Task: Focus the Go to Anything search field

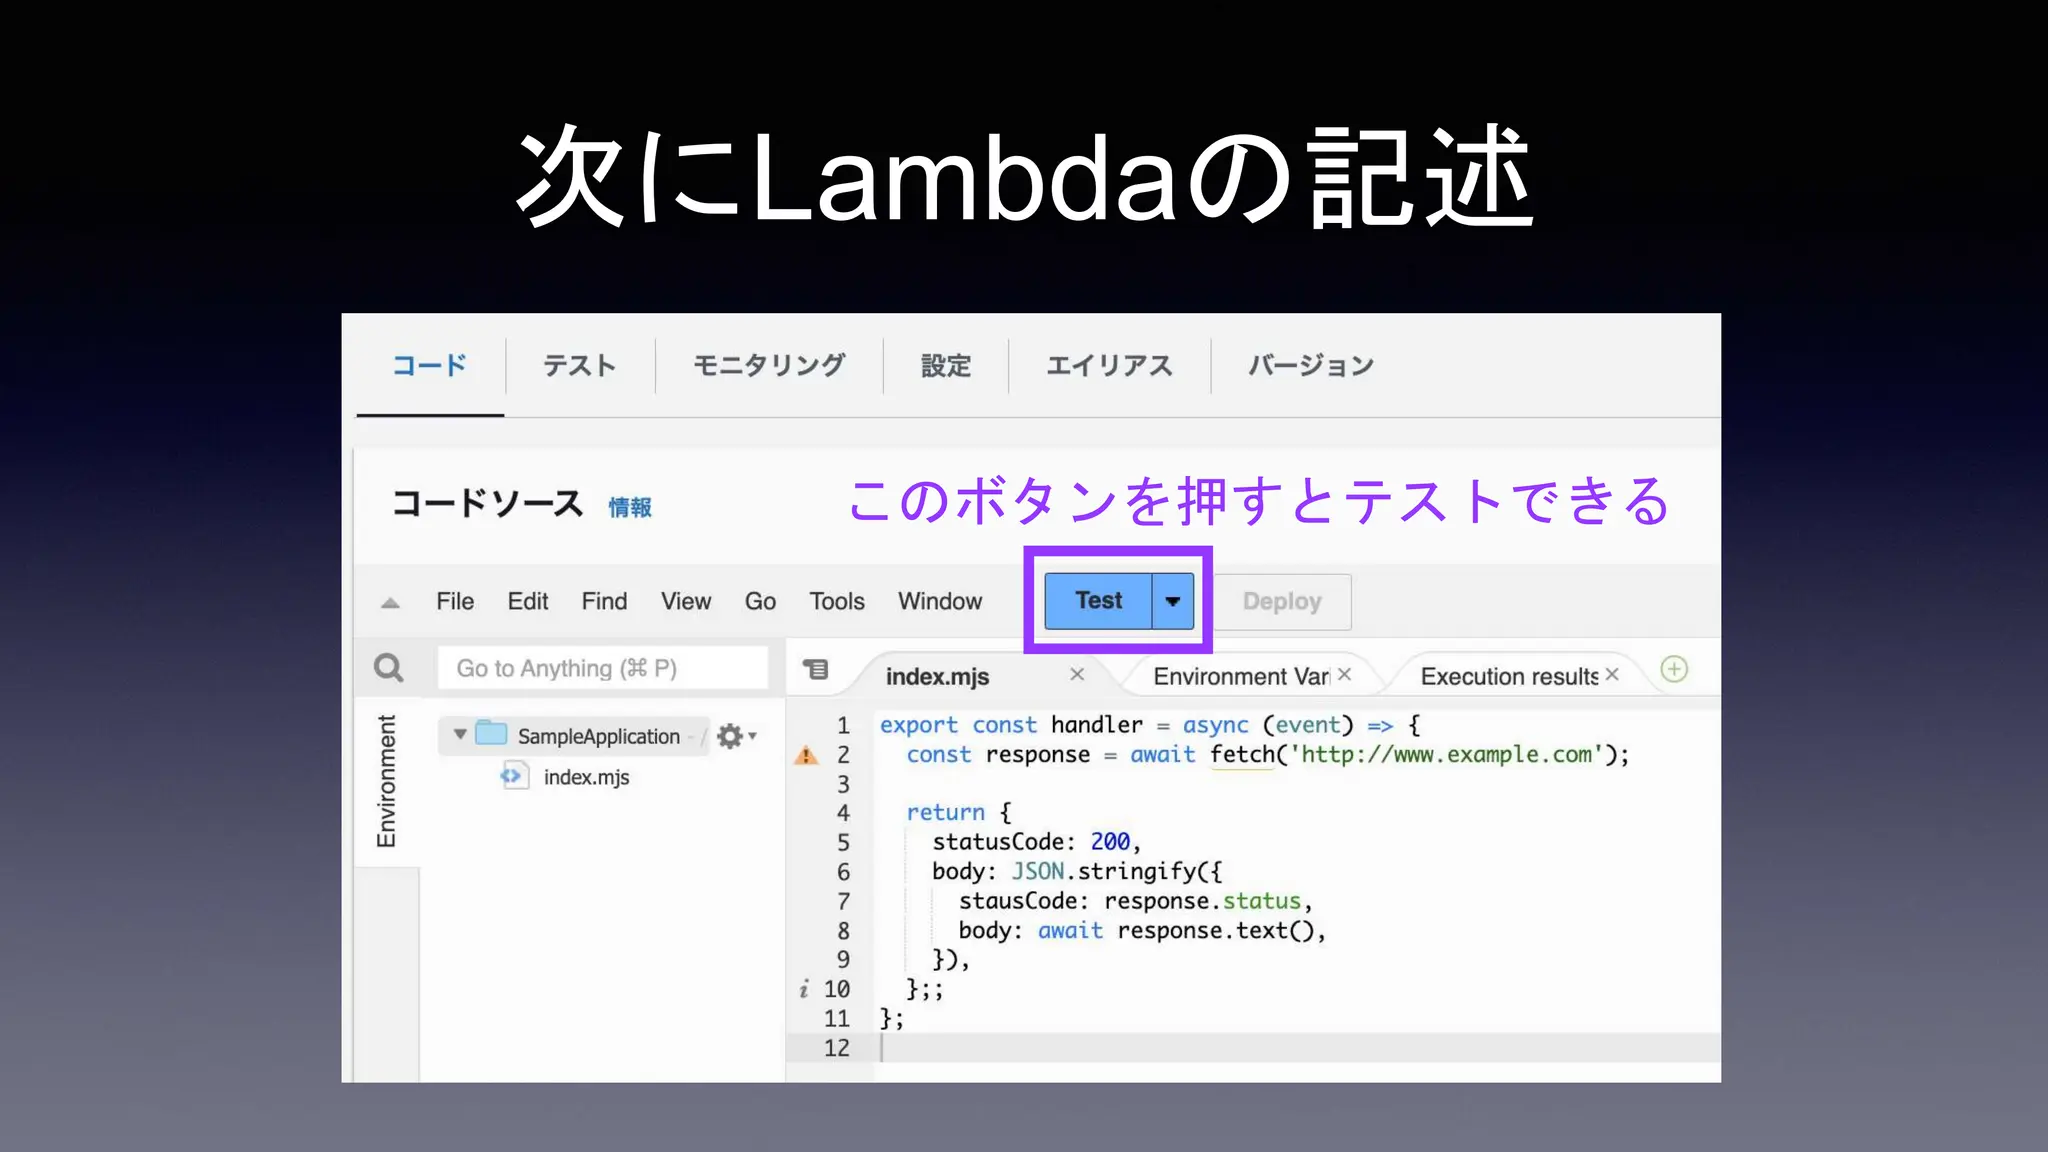Action: coord(603,668)
